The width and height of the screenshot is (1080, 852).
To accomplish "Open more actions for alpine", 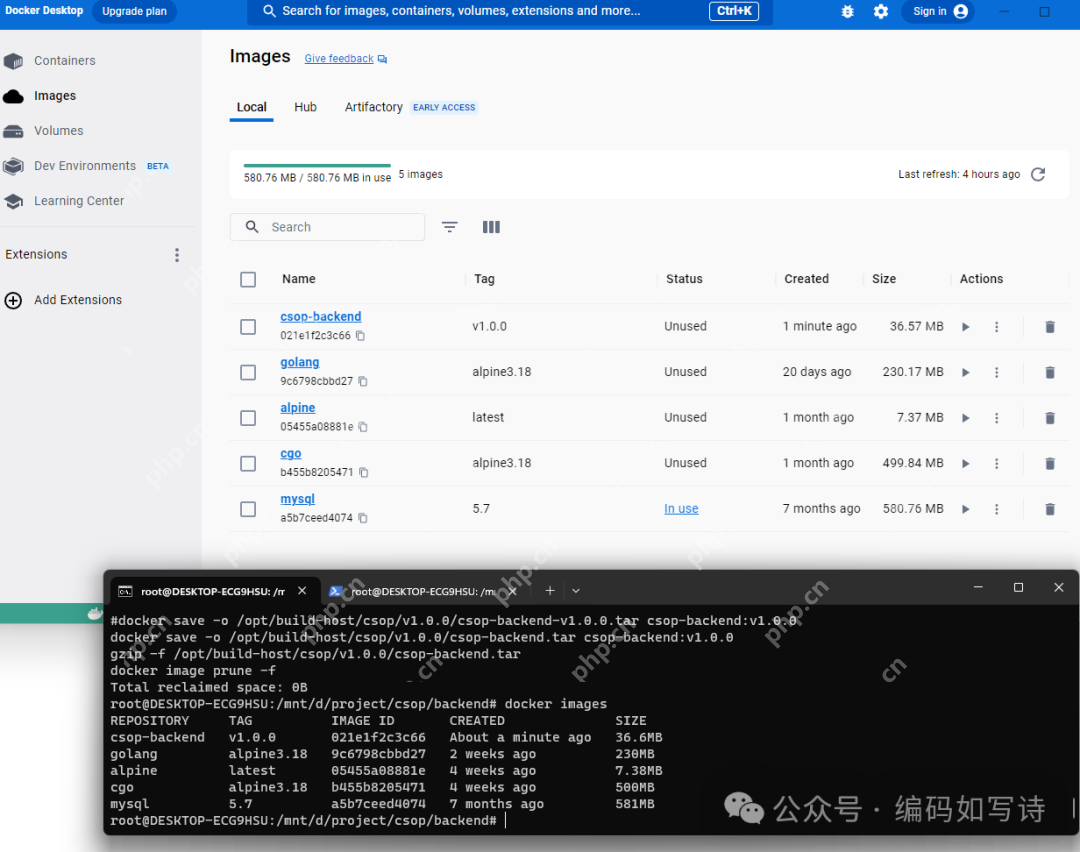I will (x=997, y=418).
